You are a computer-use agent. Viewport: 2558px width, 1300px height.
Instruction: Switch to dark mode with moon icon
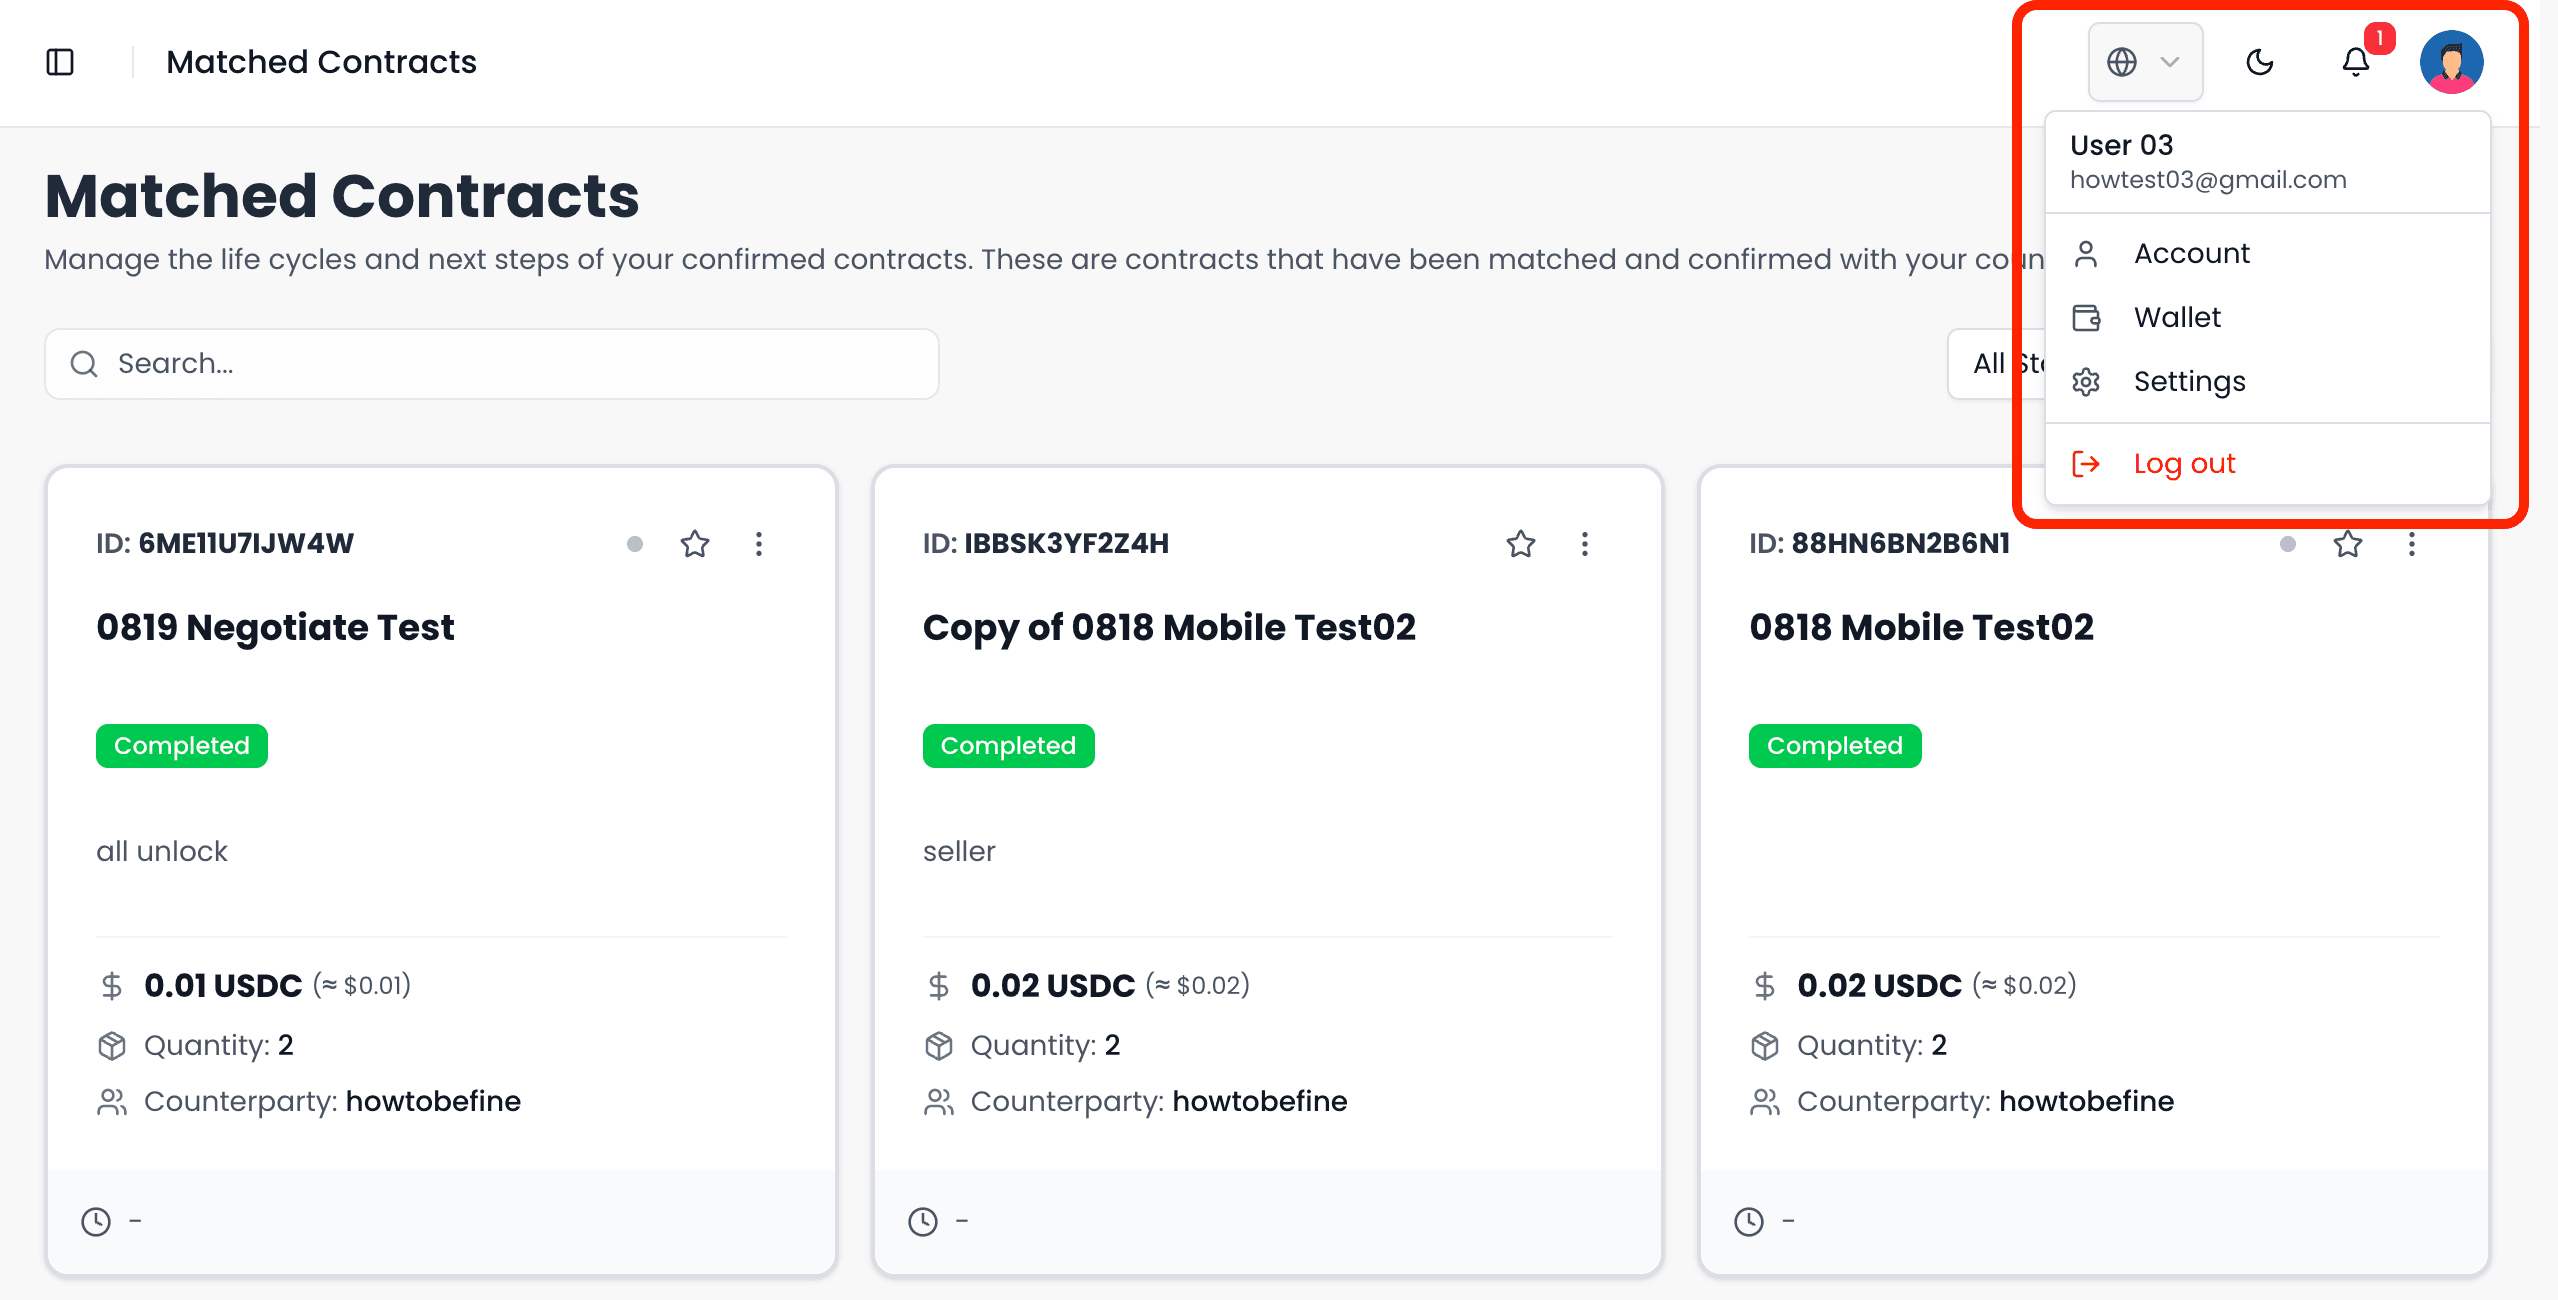tap(2260, 62)
